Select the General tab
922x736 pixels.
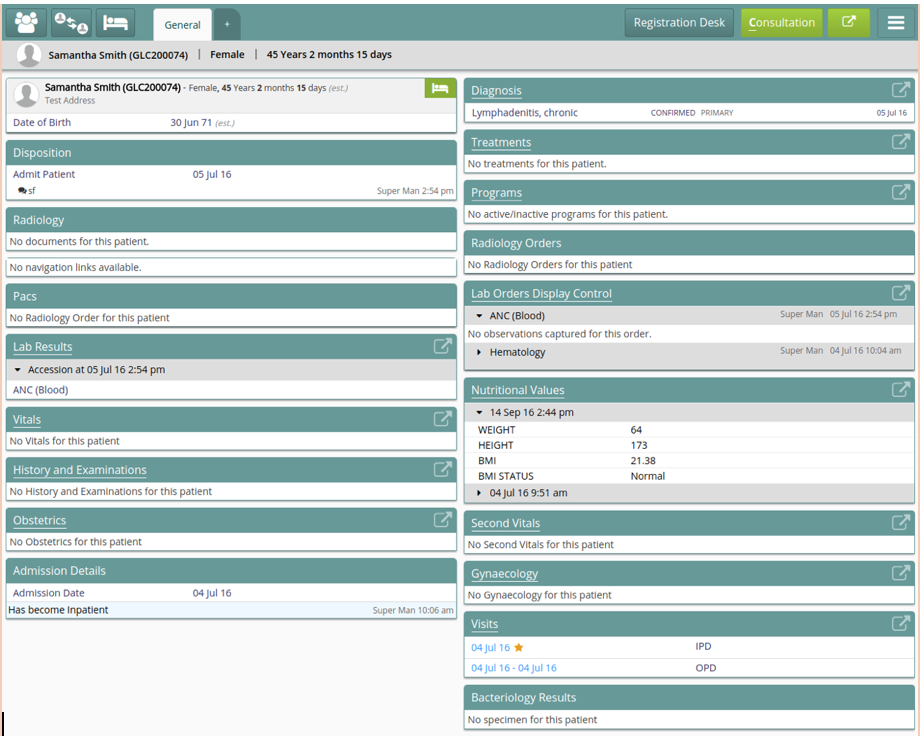(x=182, y=24)
